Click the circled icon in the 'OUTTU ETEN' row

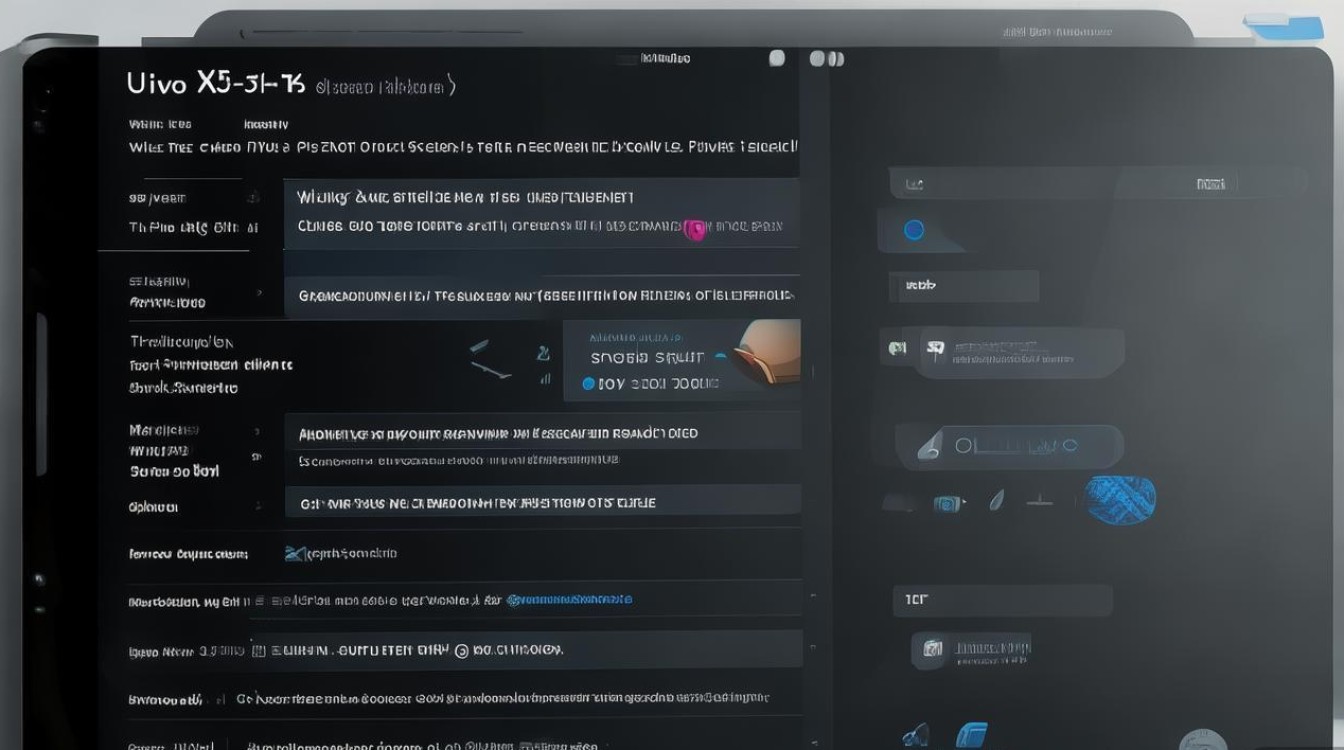[461, 650]
